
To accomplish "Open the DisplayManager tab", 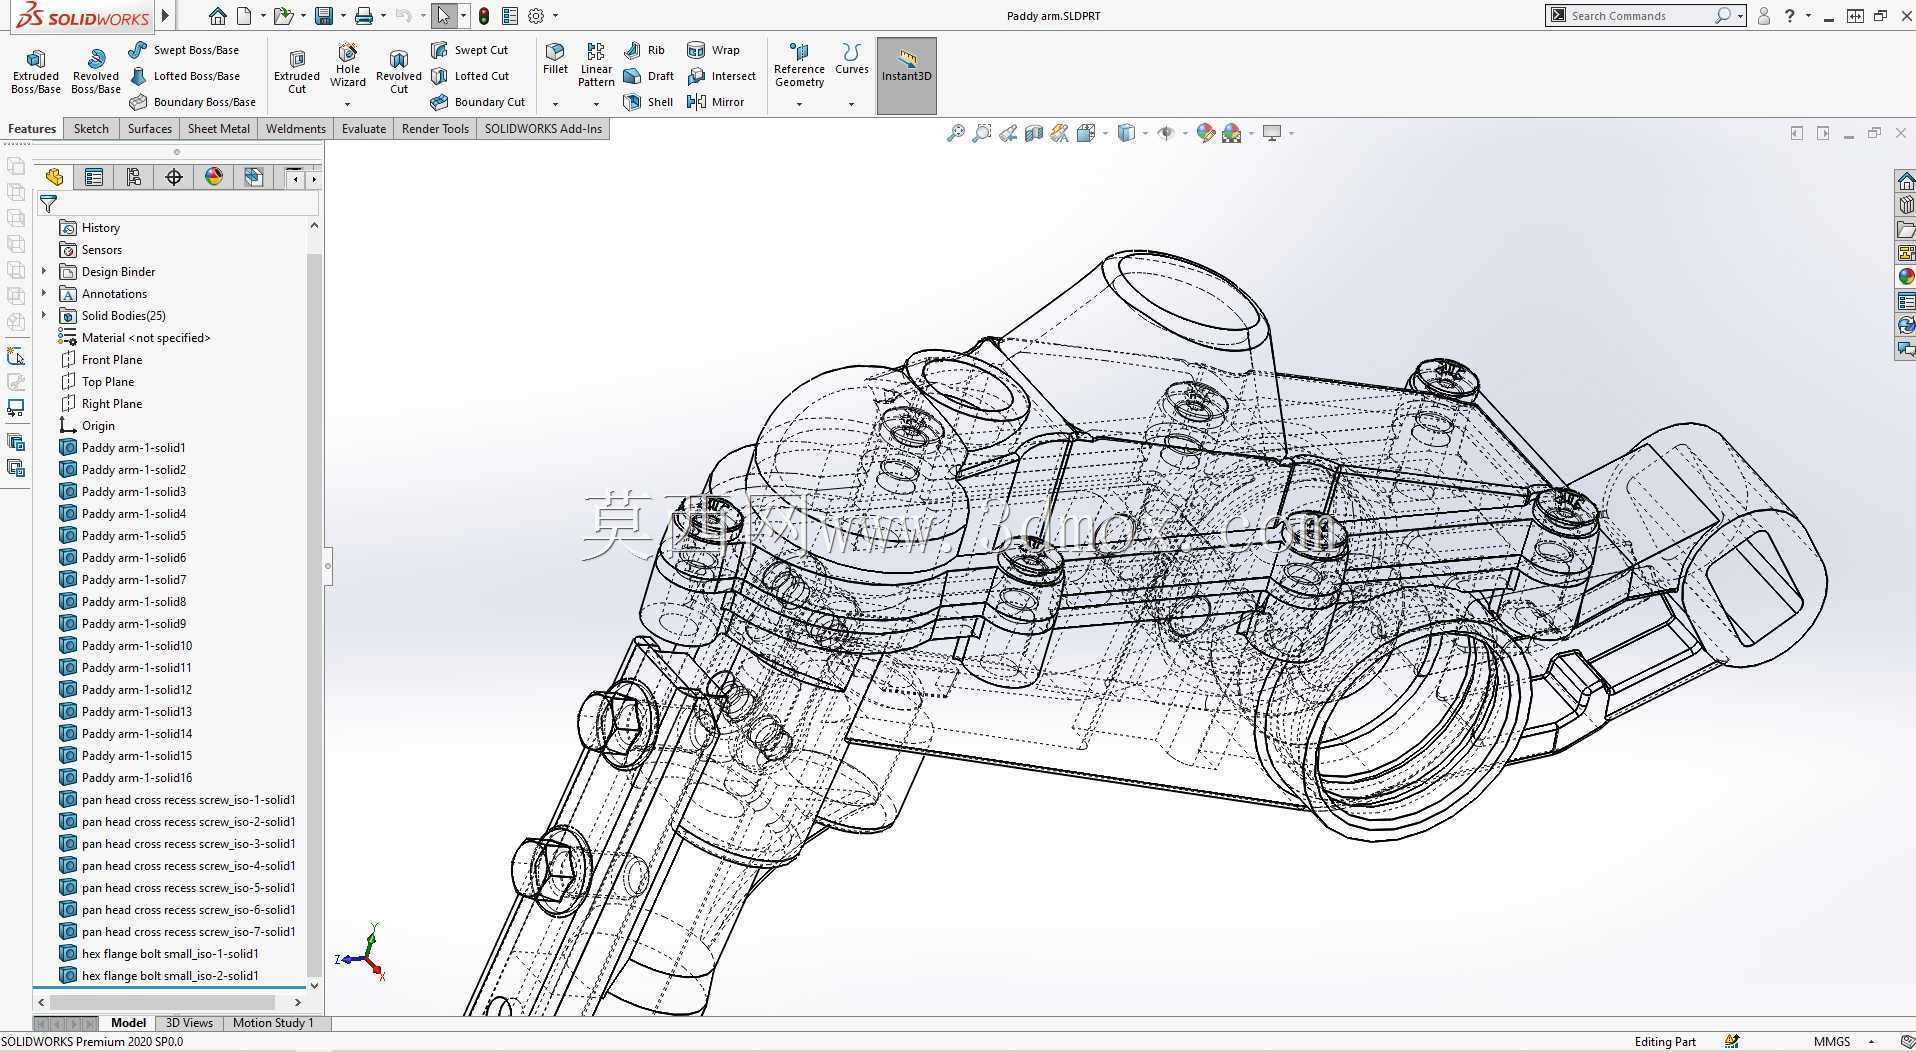I will [x=214, y=177].
